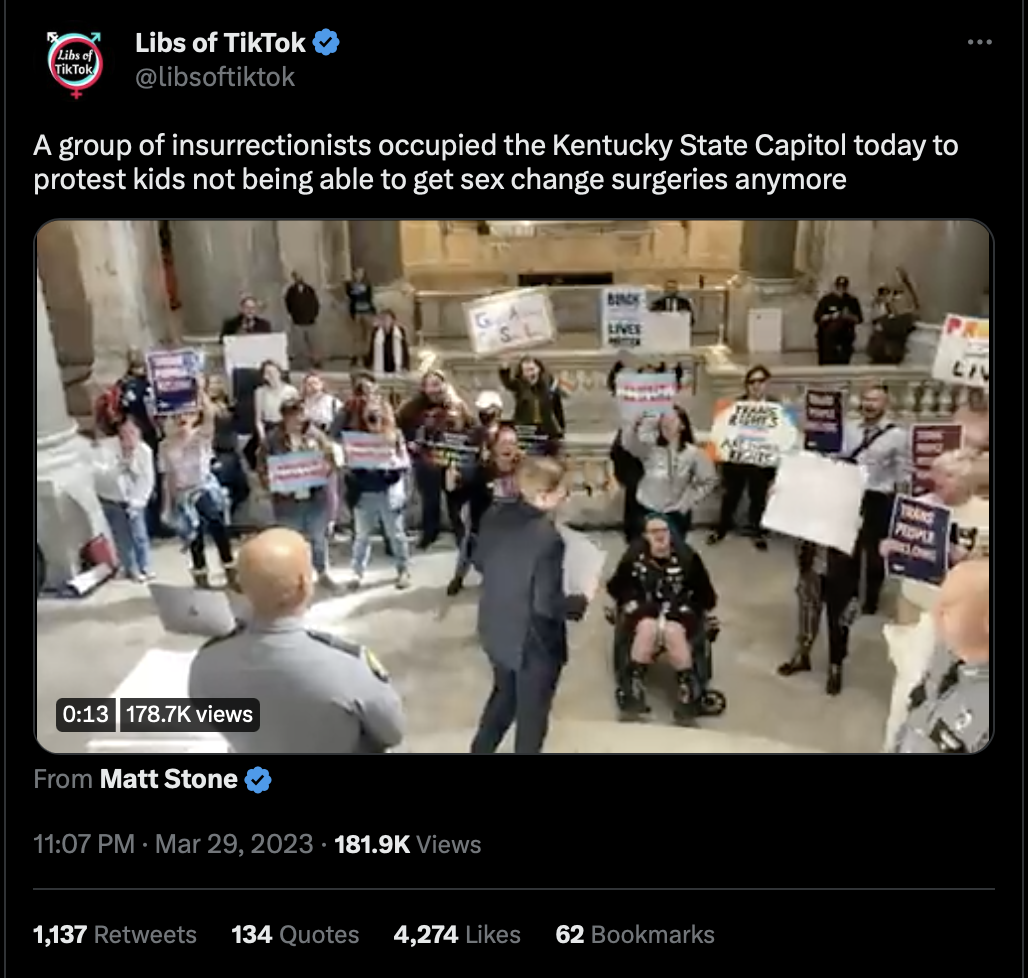This screenshot has width=1028, height=978.
Task: Play the embedded protest video
Action: 514,486
